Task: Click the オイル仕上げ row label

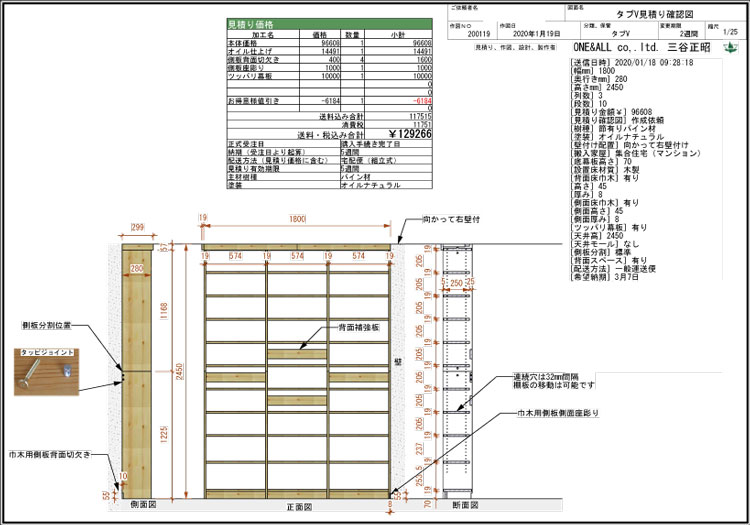Action: tap(250, 51)
